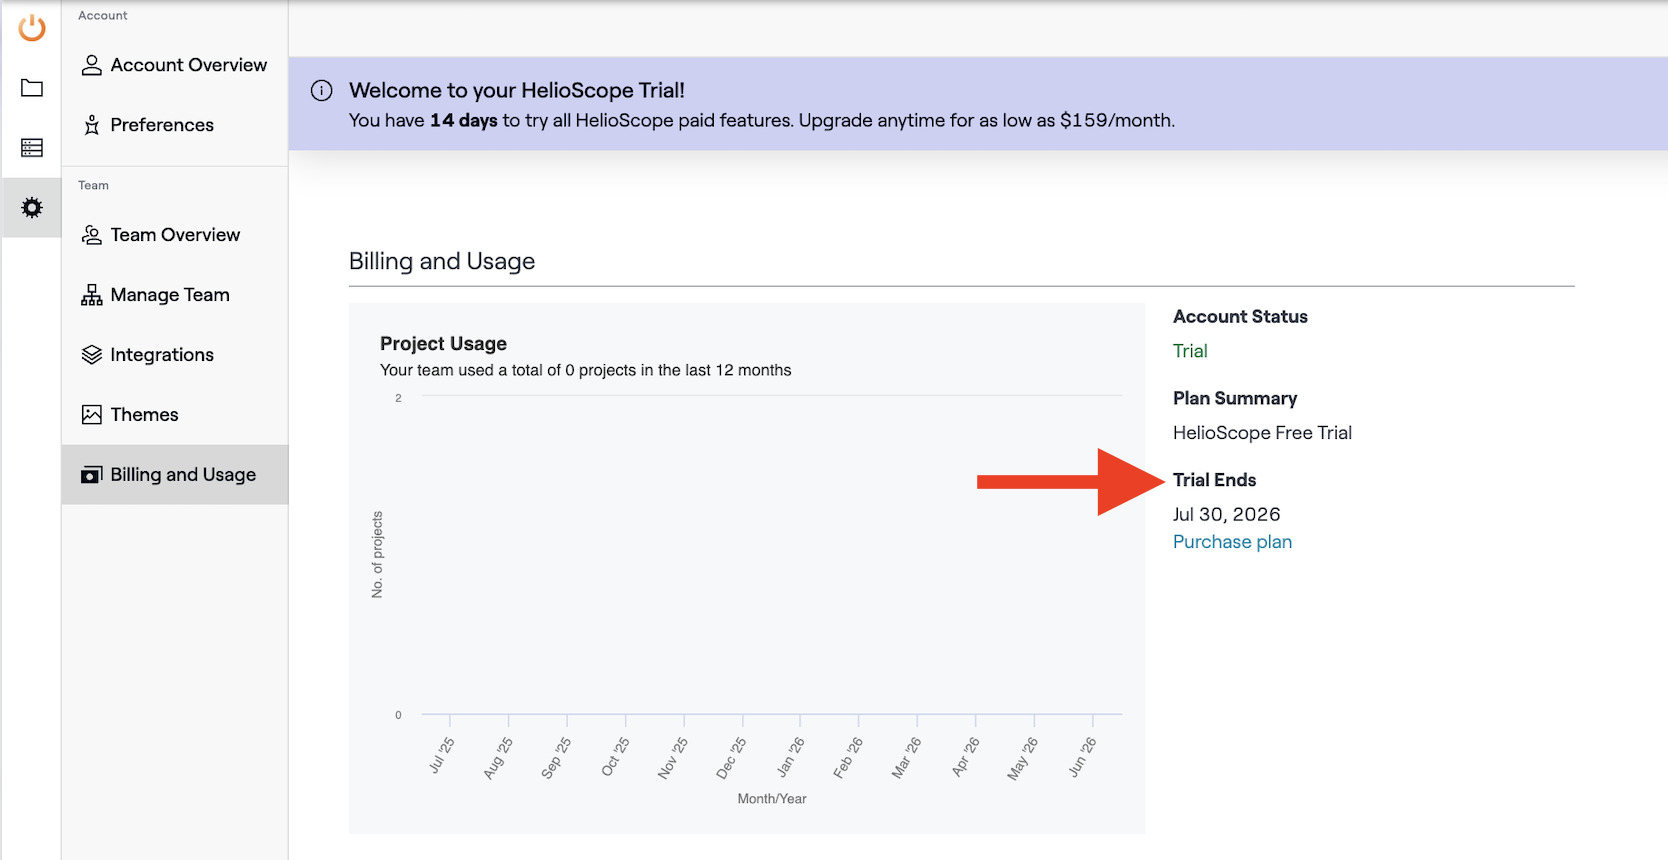Click the Jul 30, 2026 trial end date
Viewport: 1668px width, 860px height.
pos(1226,514)
